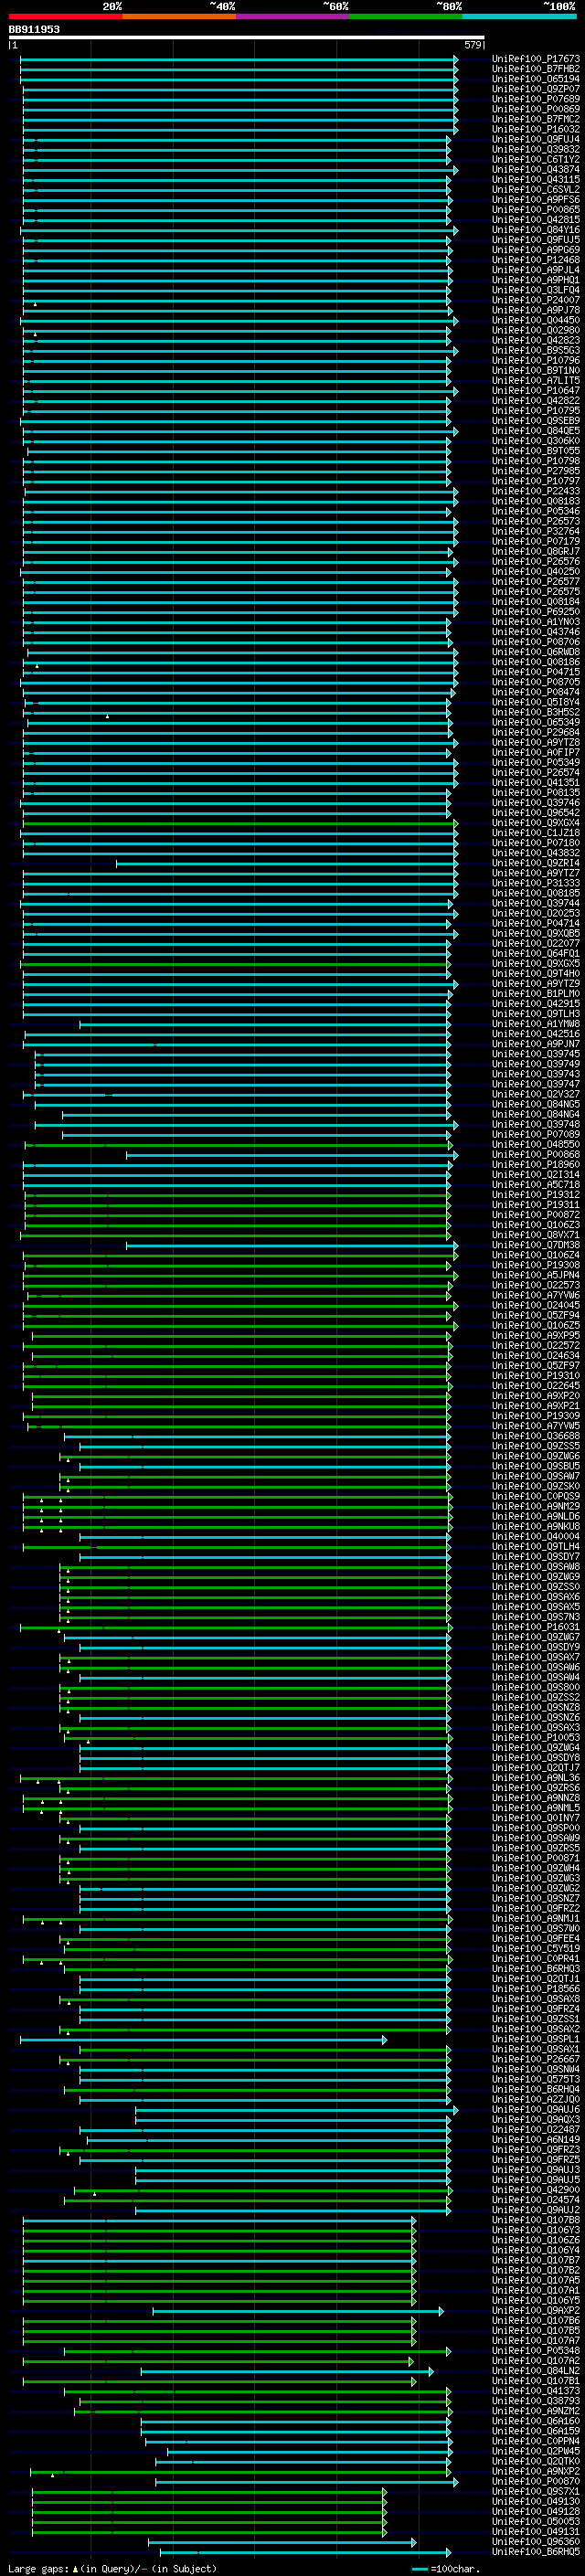585x2576 pixels.
Task: Open the UniRef100_P19312 entry
Action: point(535,1195)
